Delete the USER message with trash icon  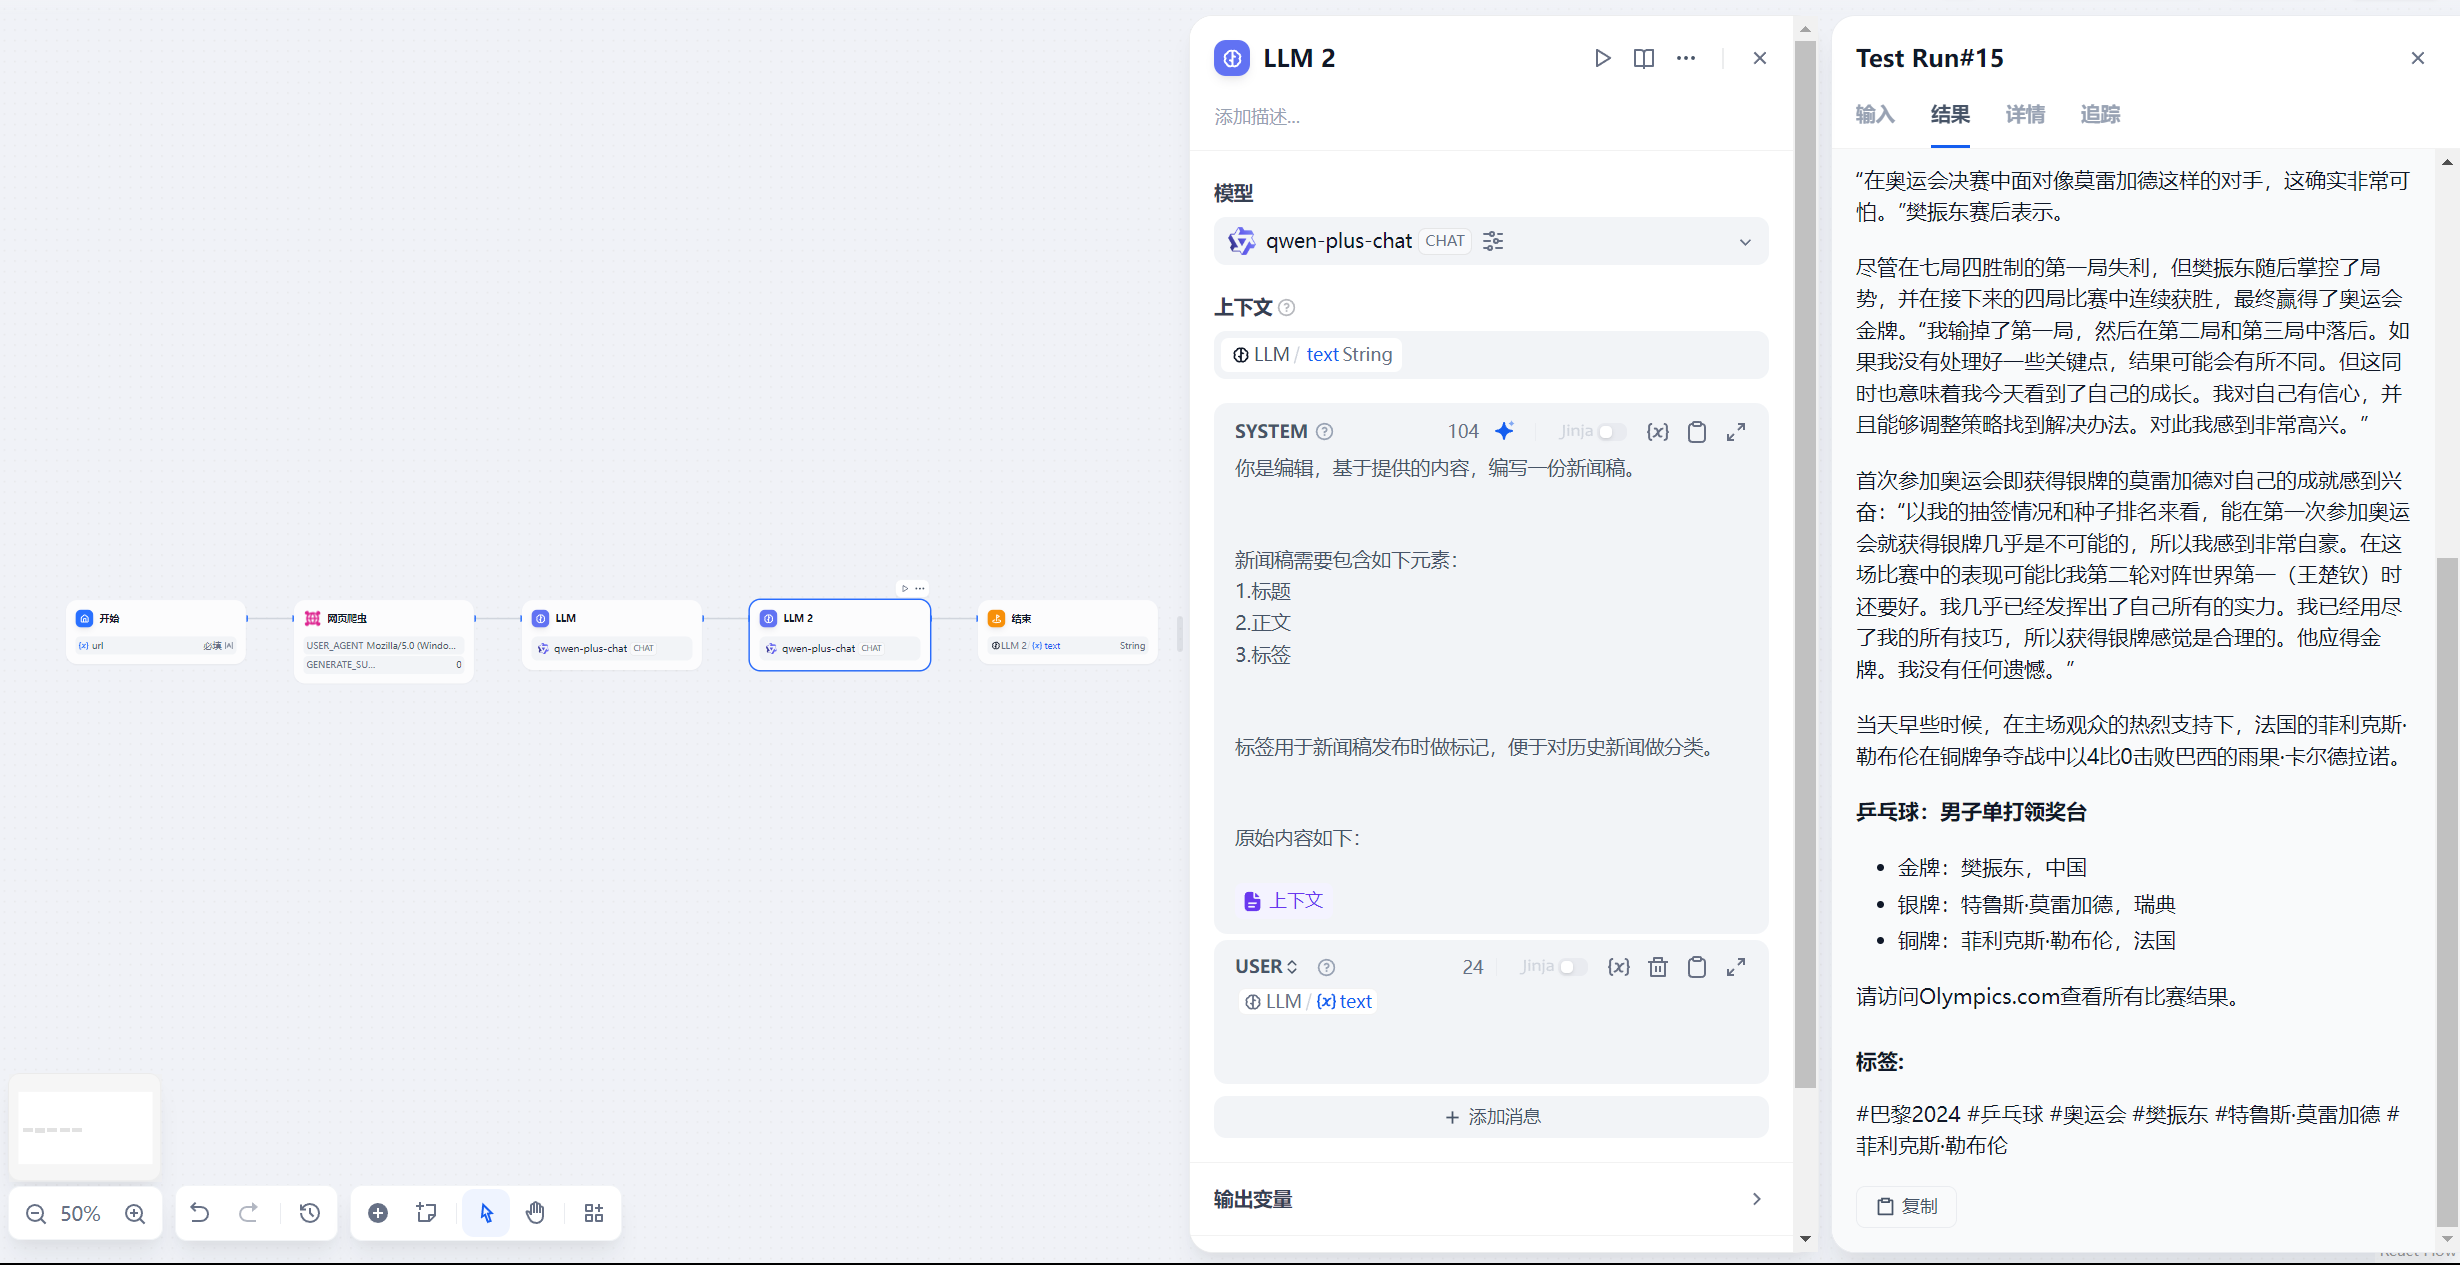coord(1657,967)
